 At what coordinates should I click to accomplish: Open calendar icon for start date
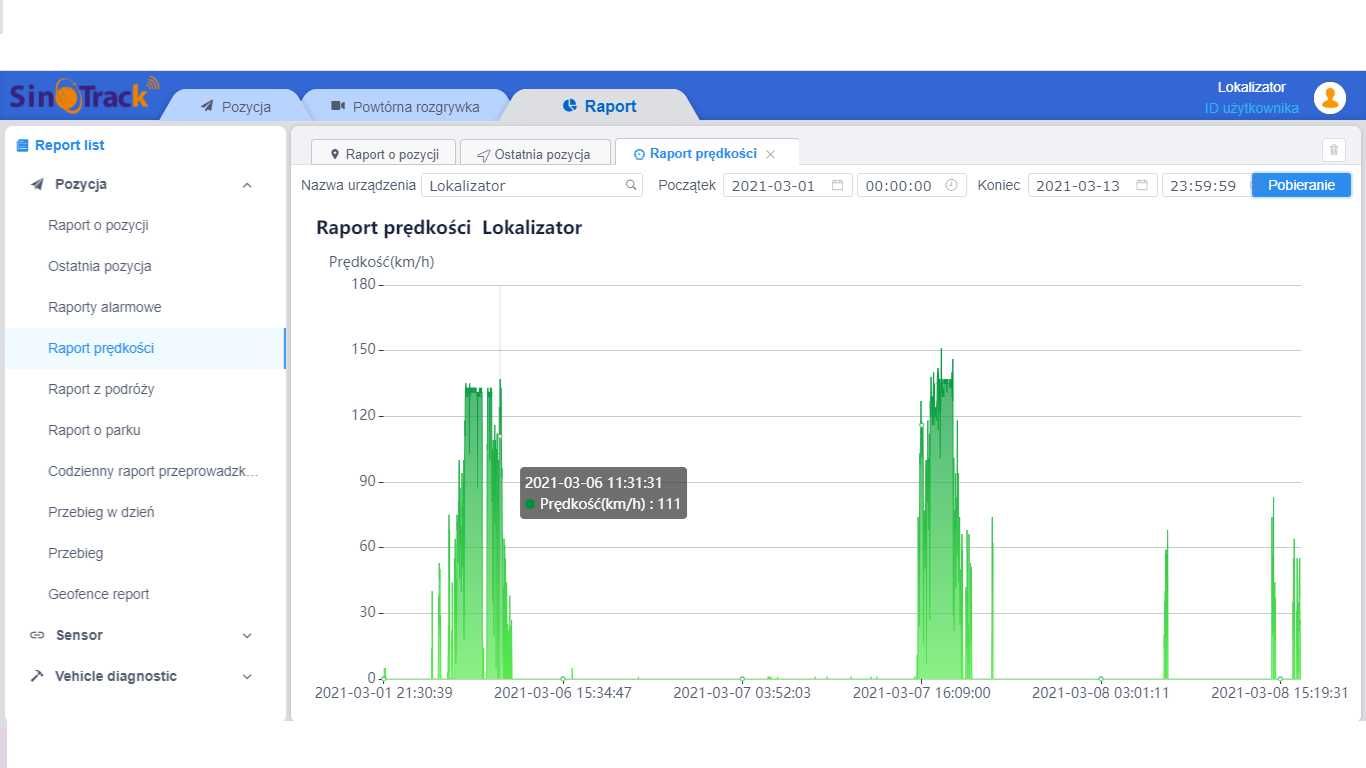(838, 185)
